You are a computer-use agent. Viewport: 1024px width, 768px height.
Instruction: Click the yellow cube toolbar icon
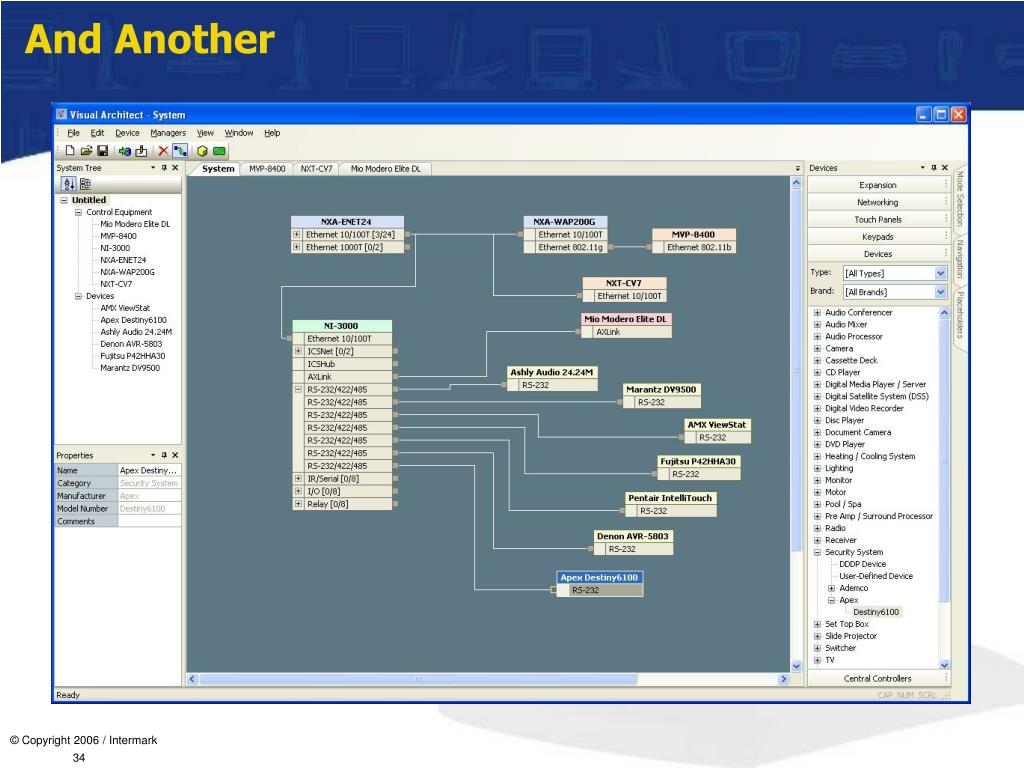pos(202,151)
